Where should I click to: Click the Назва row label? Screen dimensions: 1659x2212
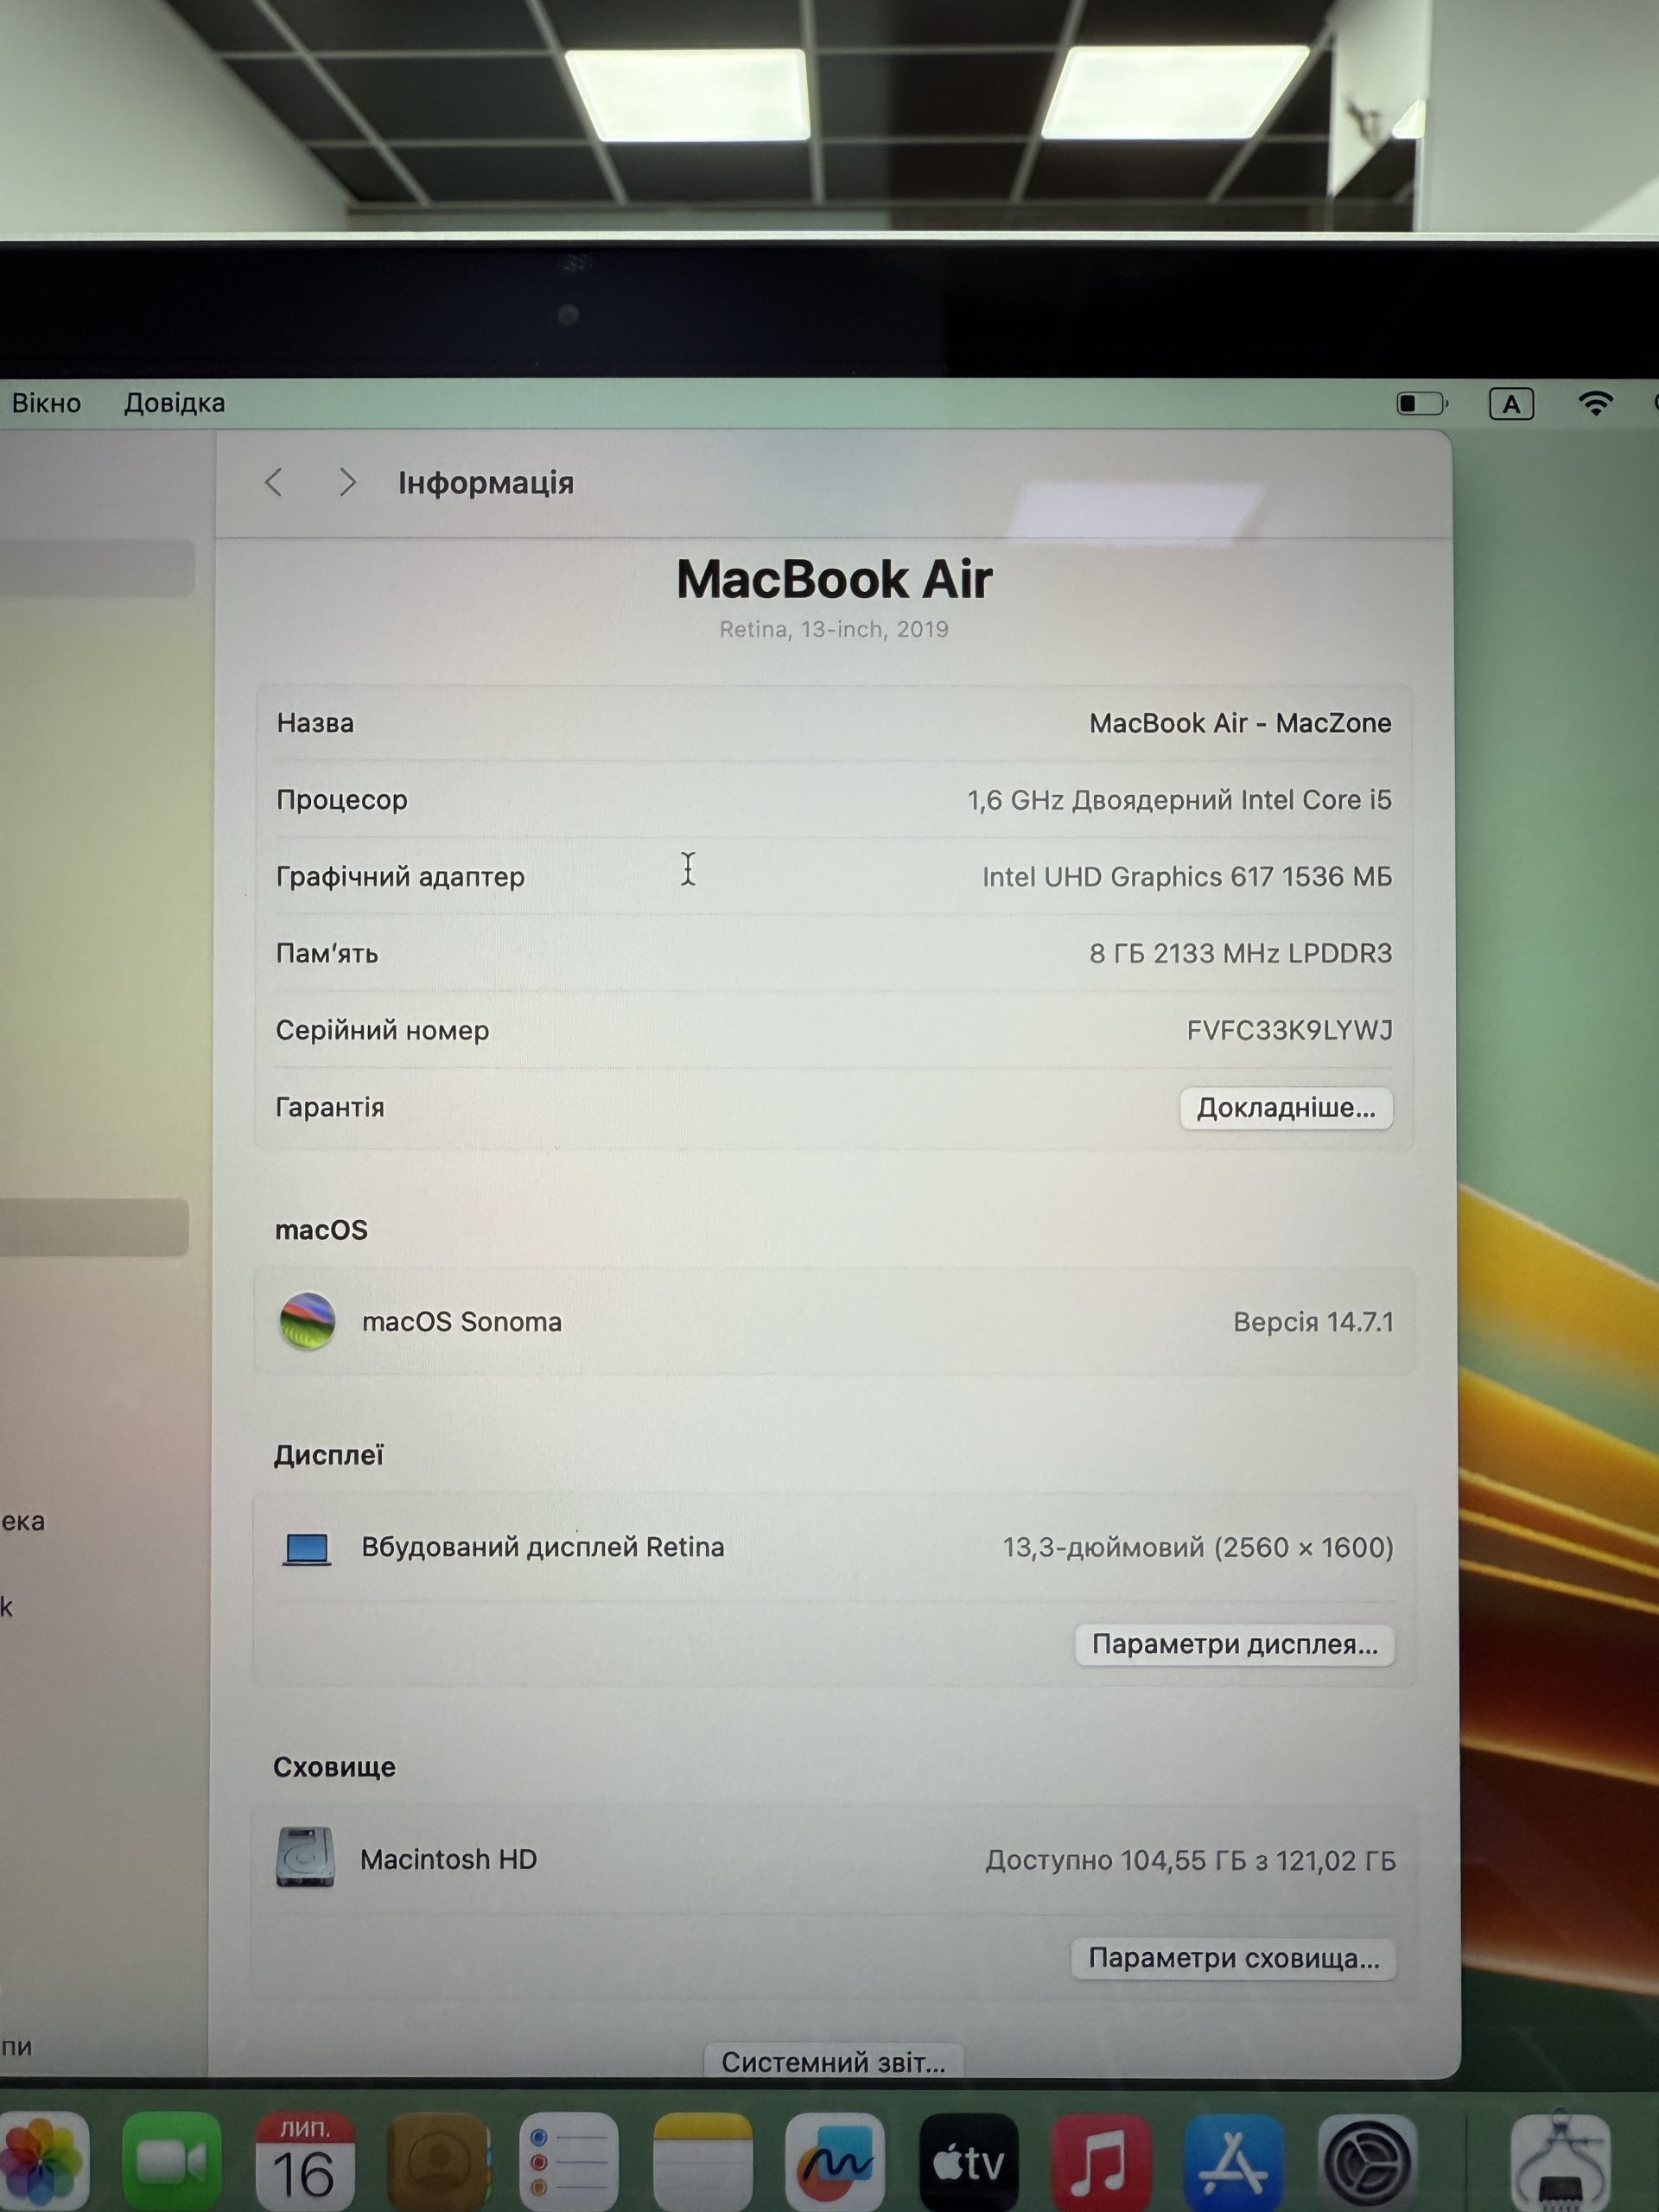[315, 723]
